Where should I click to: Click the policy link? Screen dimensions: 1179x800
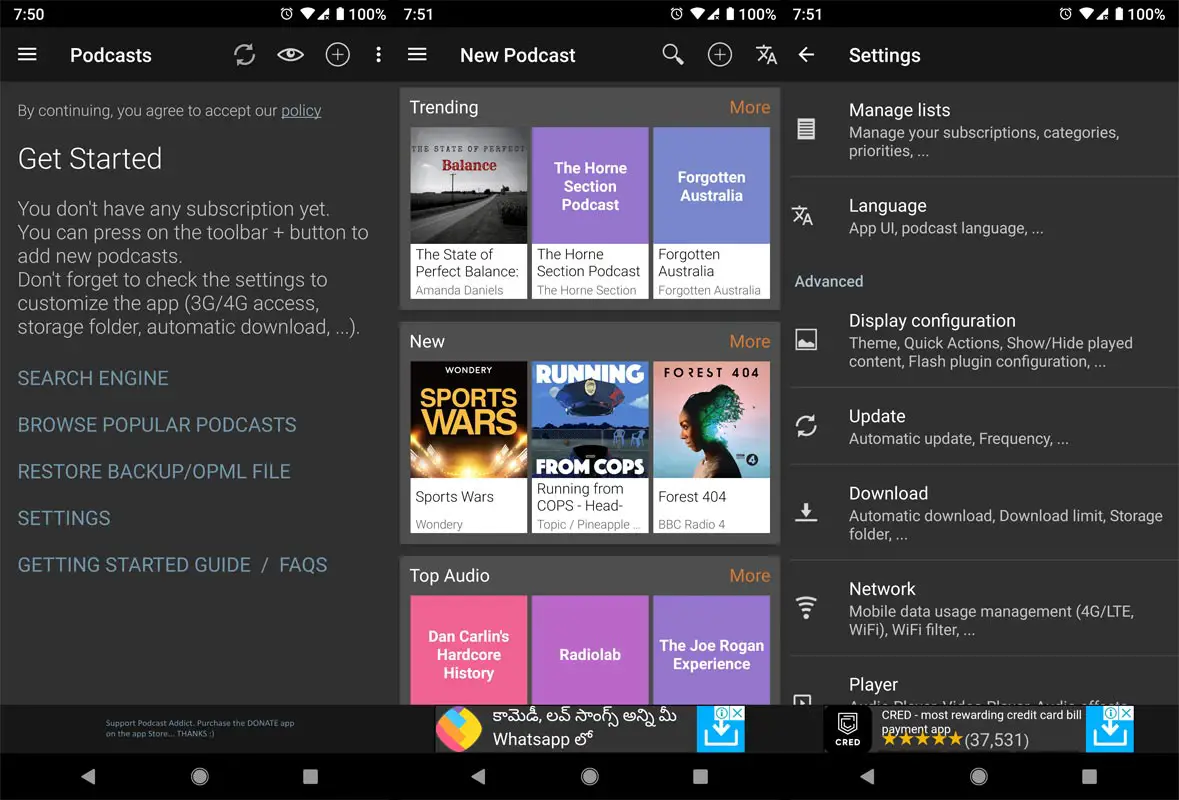coord(301,111)
